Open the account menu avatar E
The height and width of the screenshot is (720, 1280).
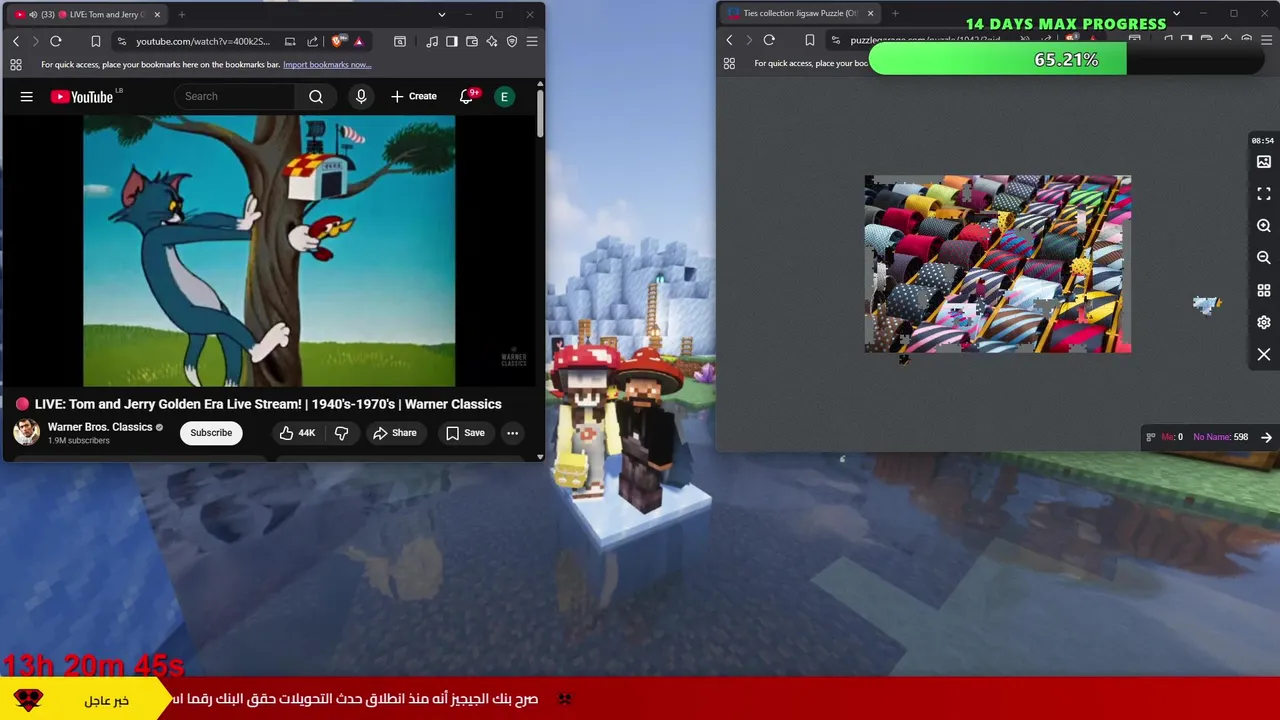pos(504,96)
